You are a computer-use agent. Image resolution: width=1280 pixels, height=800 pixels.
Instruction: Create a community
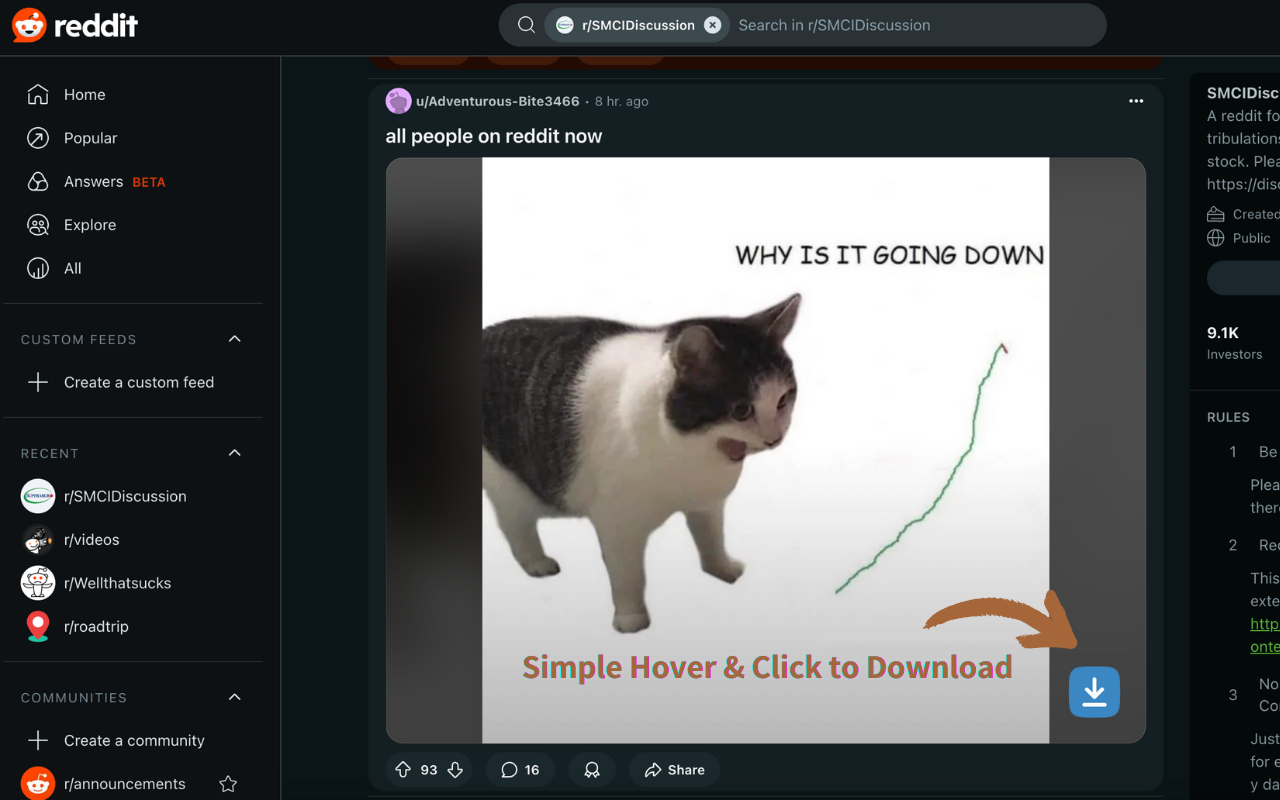(x=133, y=740)
